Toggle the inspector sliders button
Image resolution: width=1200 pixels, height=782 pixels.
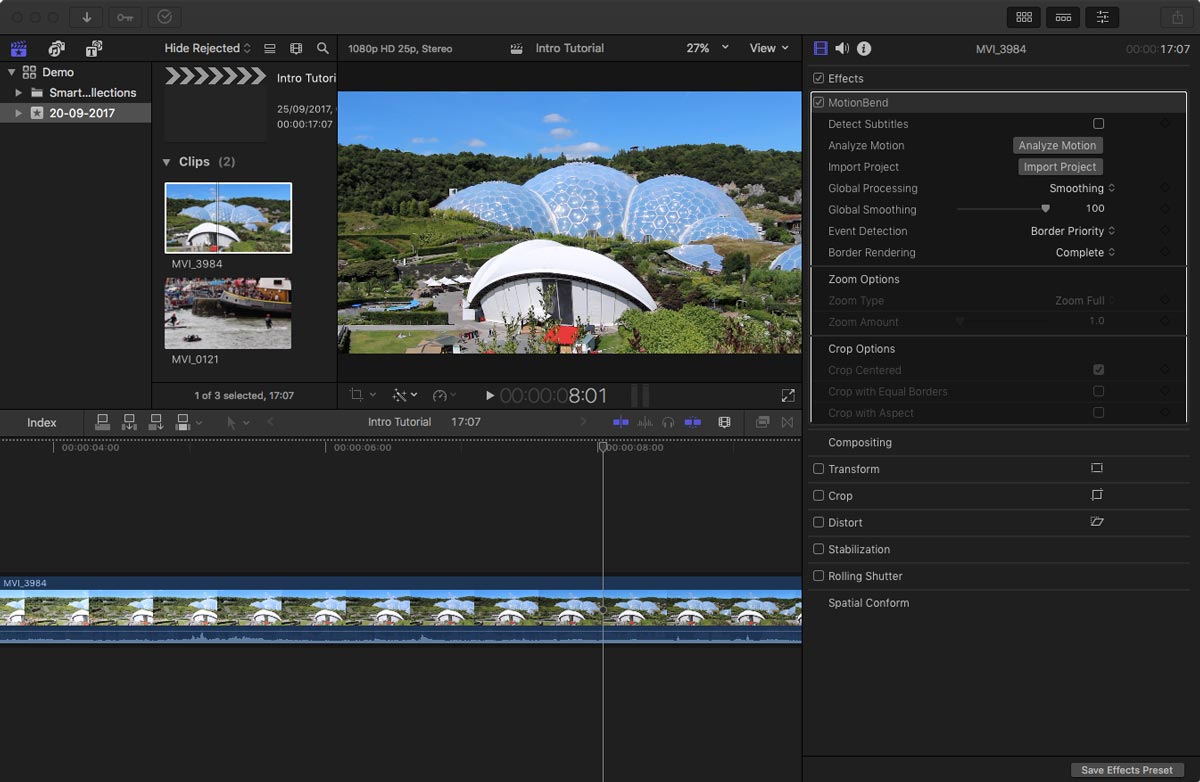point(1102,17)
